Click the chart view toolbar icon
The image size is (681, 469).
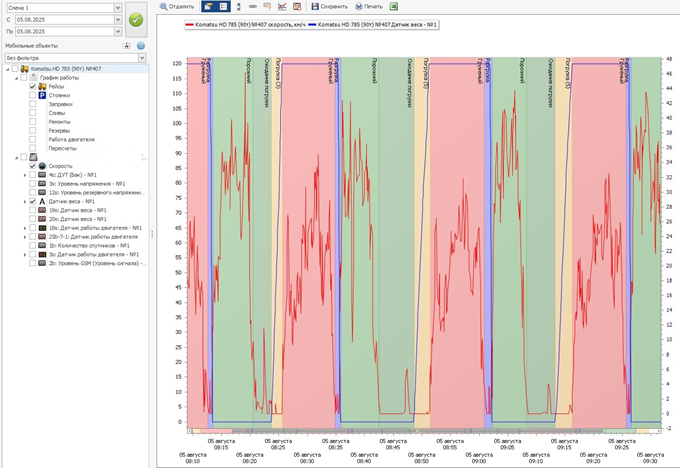click(282, 6)
